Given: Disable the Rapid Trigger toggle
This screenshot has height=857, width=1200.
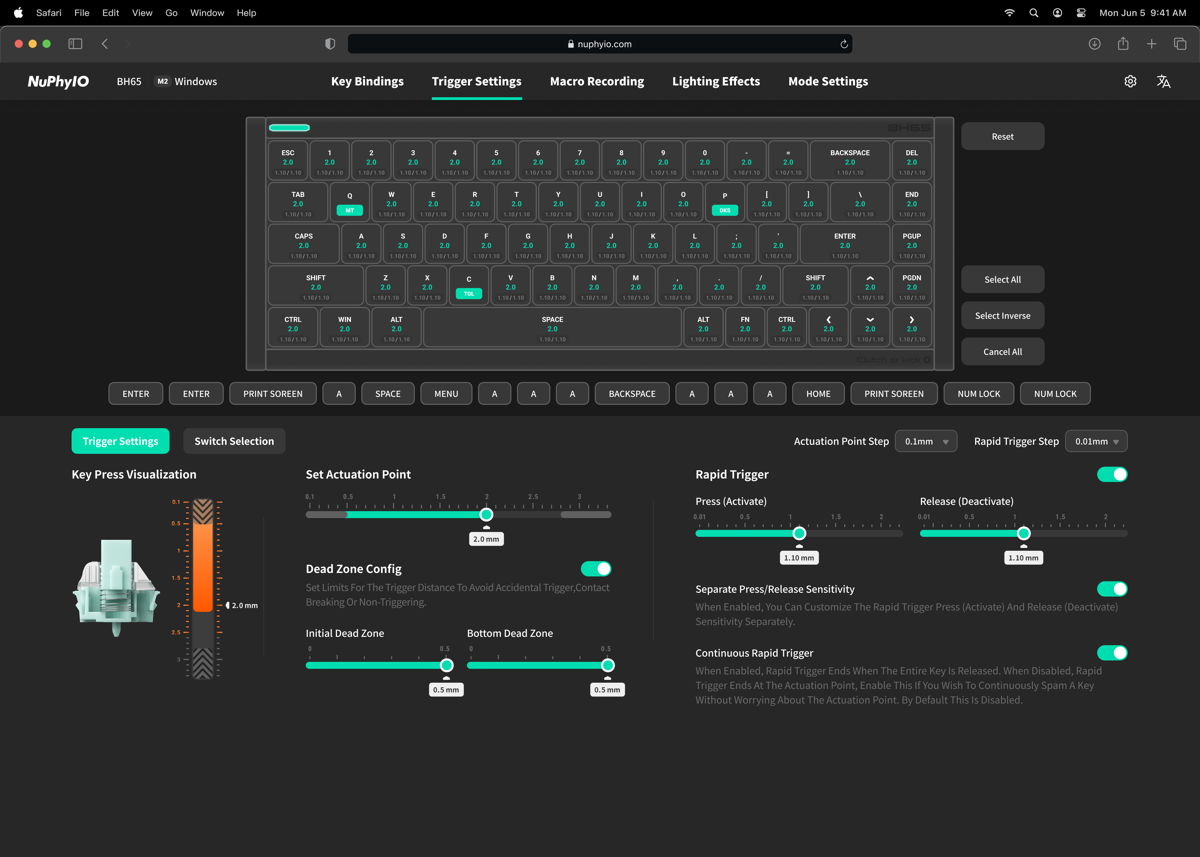Looking at the screenshot, I should pos(1112,474).
